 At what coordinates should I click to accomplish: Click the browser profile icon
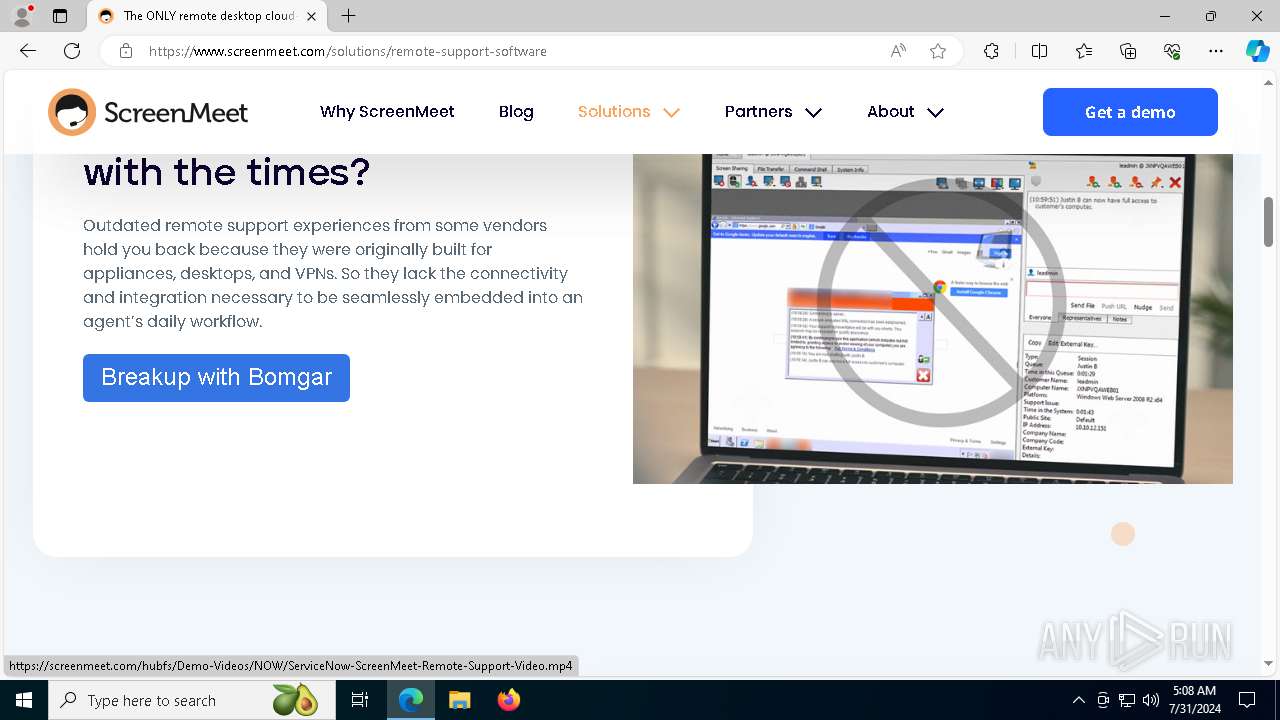(22, 16)
